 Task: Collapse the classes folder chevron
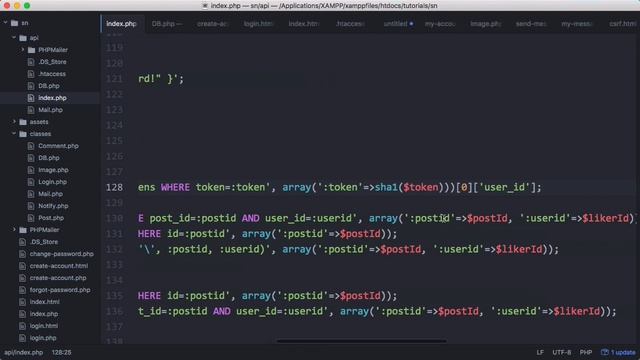(14, 133)
